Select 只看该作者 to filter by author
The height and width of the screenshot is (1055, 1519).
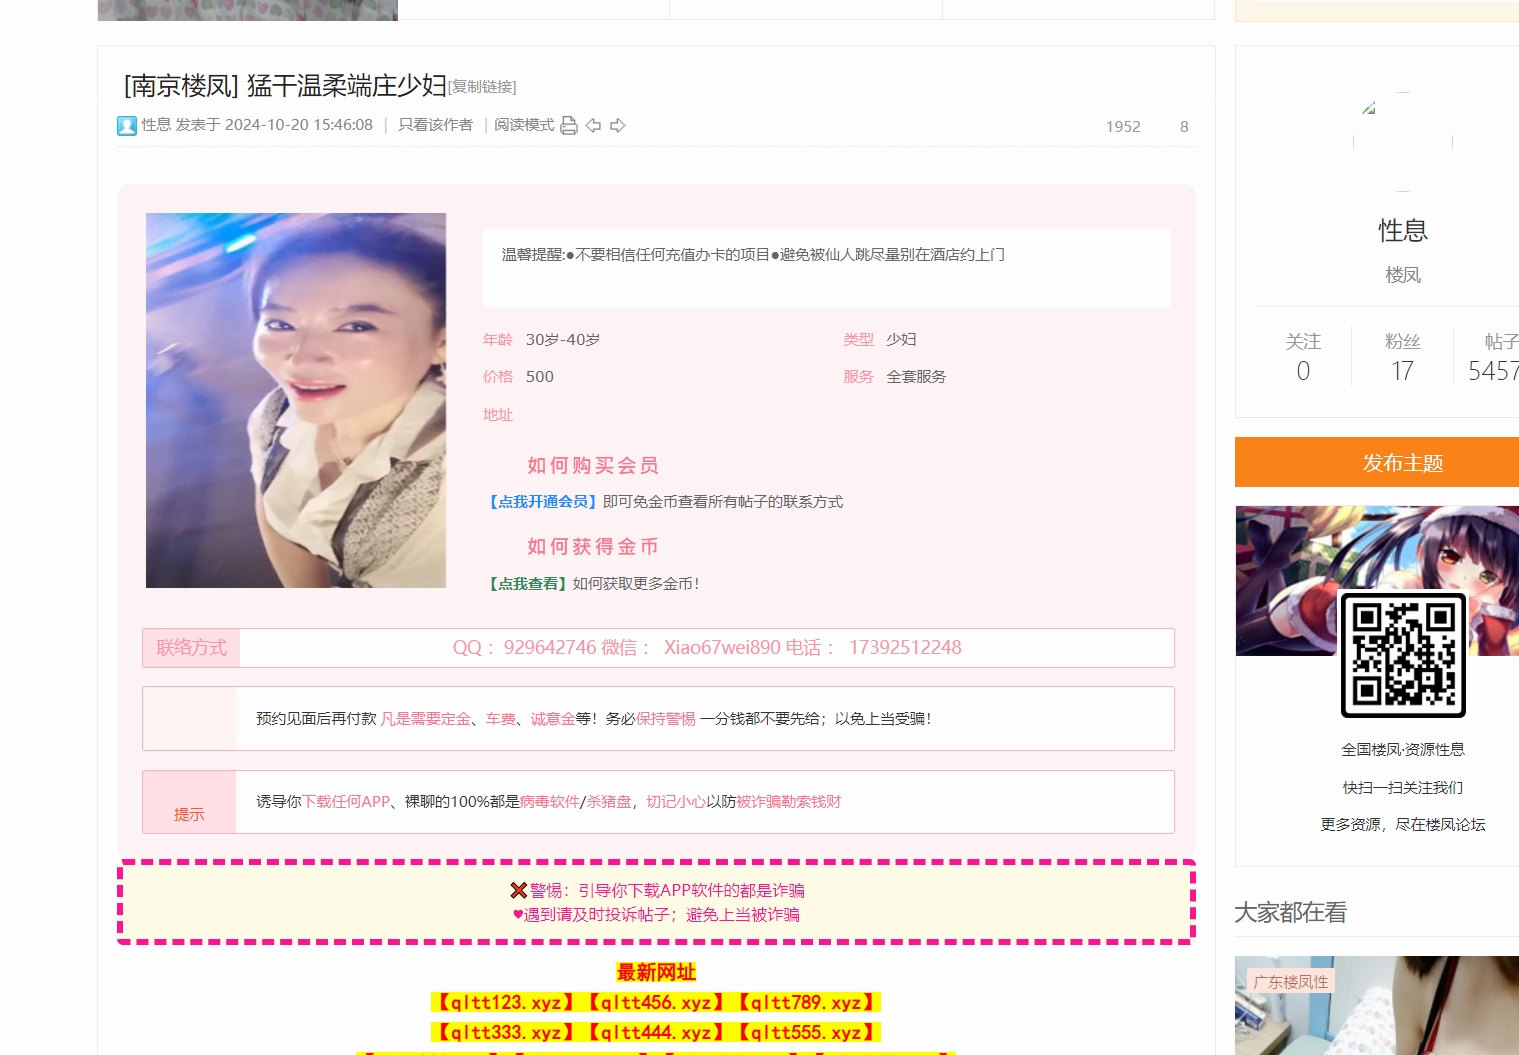(x=435, y=125)
